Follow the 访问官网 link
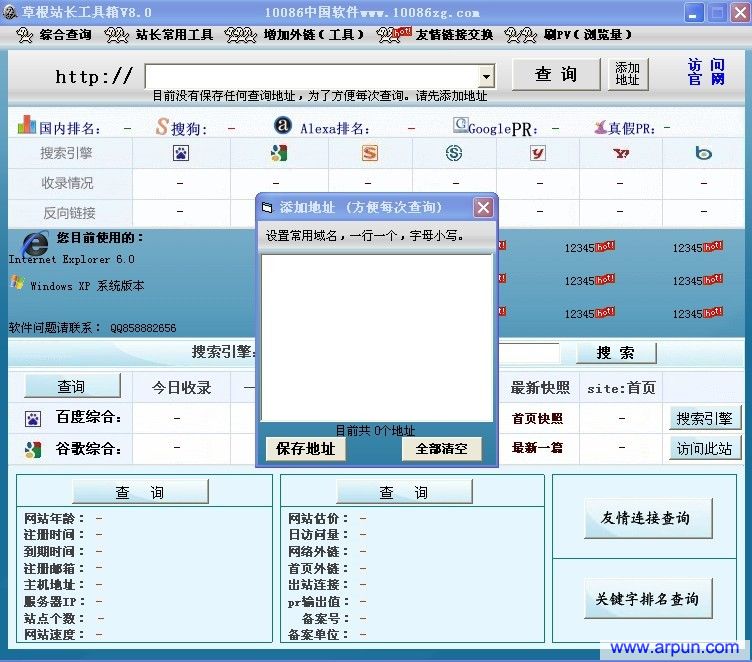This screenshot has width=752, height=662. point(706,72)
